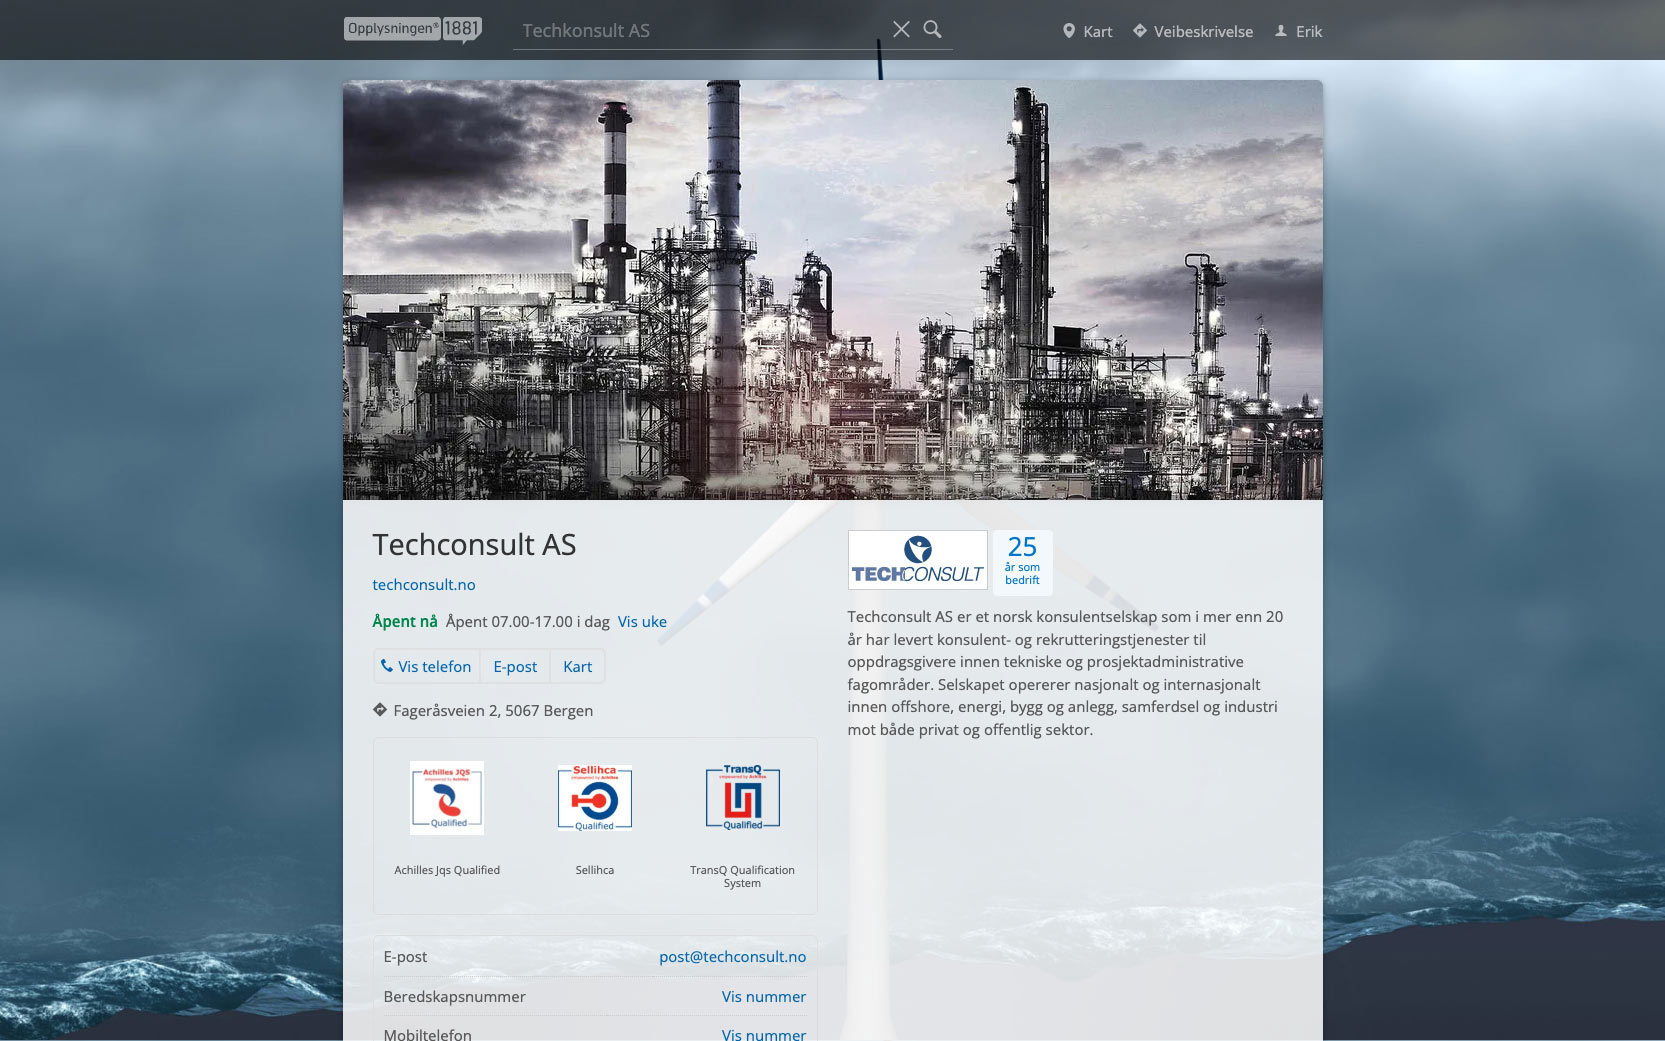Clear the search field with X icon
Image resolution: width=1665 pixels, height=1041 pixels.
pyautogui.click(x=901, y=30)
